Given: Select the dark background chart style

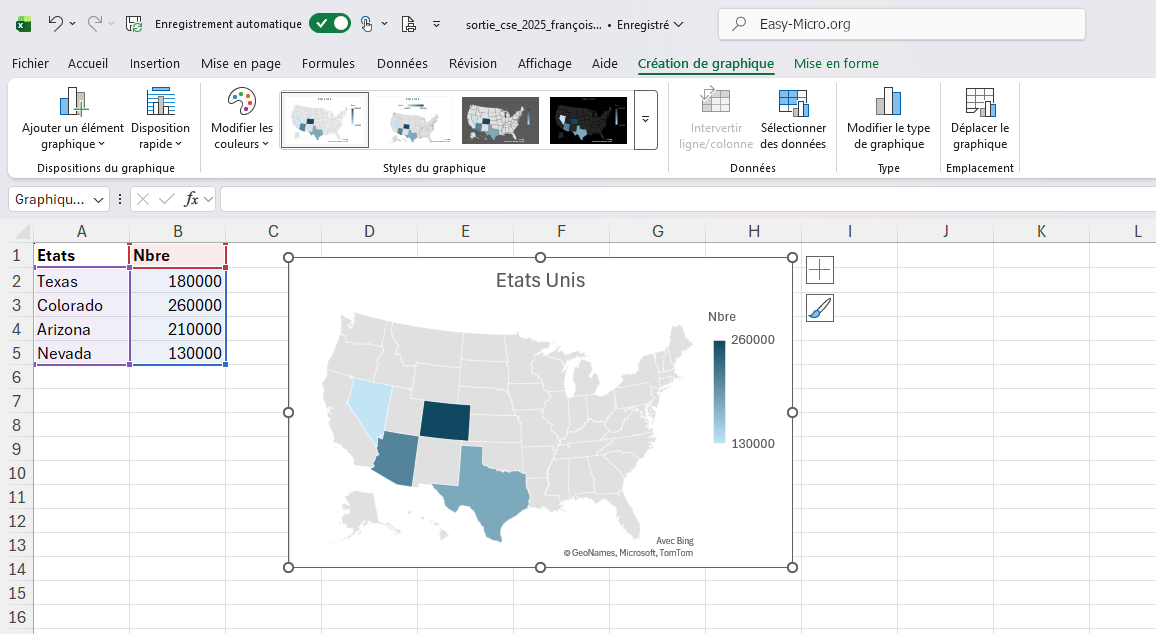Looking at the screenshot, I should coord(589,120).
